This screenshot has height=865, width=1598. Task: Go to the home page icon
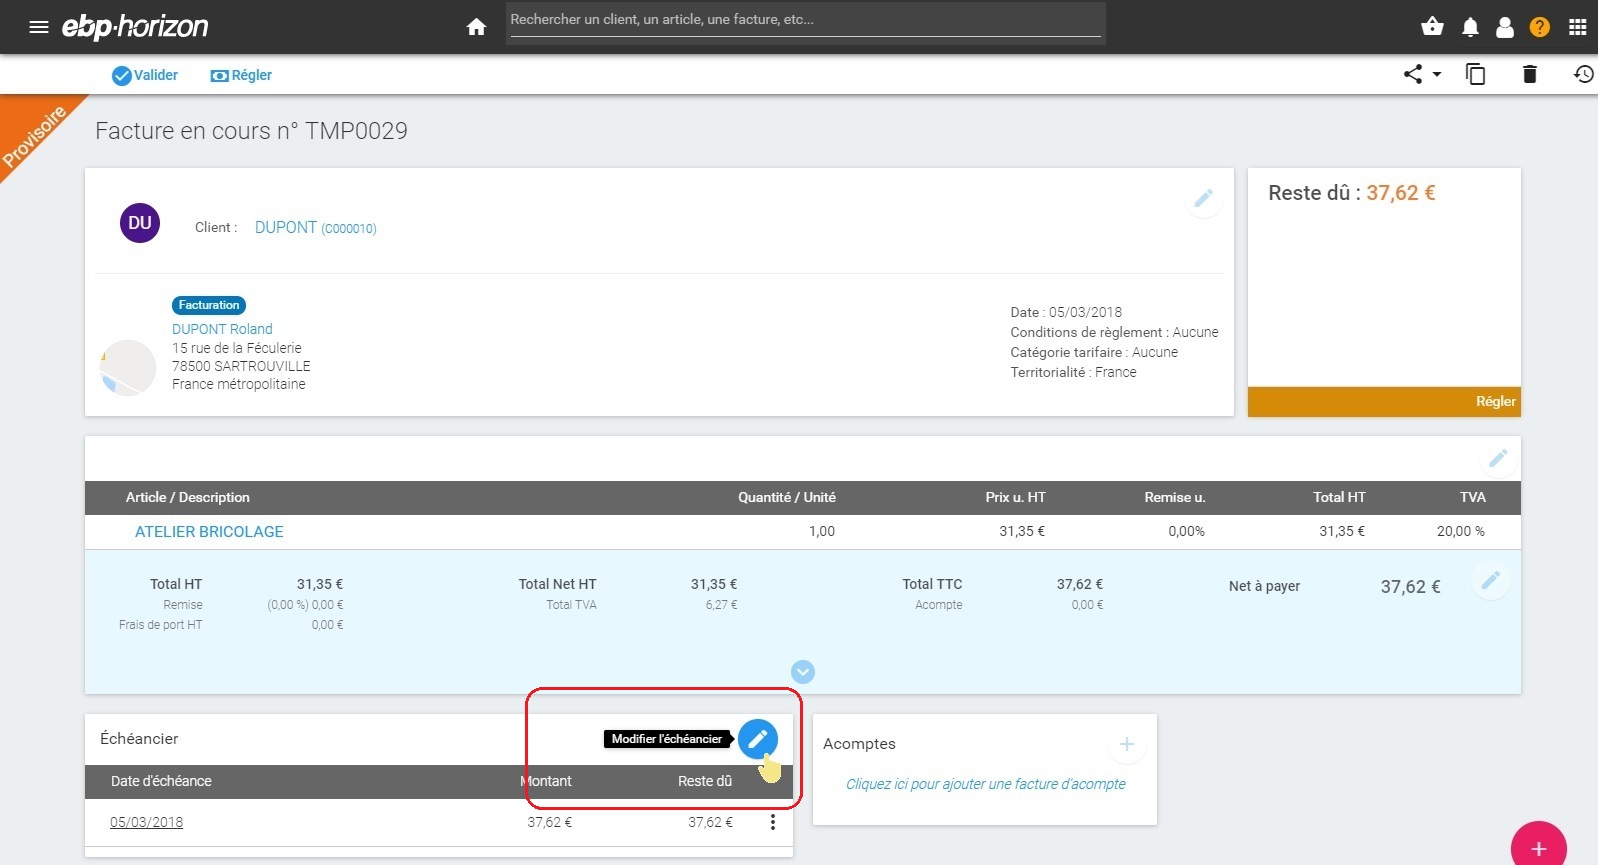pos(476,27)
